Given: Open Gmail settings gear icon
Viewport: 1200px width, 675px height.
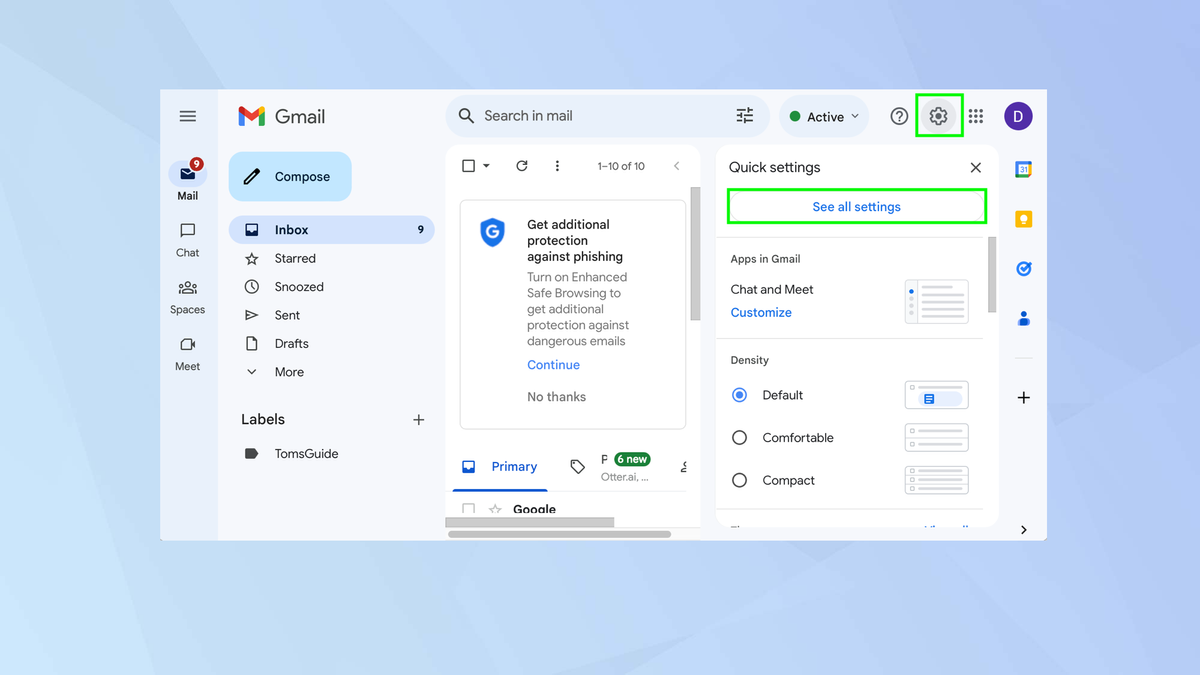Looking at the screenshot, I should (938, 115).
